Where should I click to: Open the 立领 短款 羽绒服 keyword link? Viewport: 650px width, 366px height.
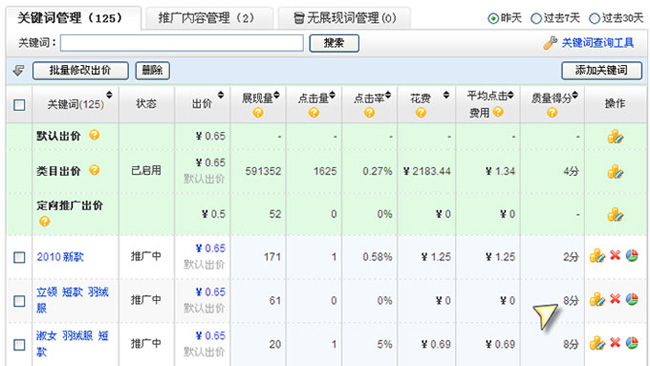point(73,300)
